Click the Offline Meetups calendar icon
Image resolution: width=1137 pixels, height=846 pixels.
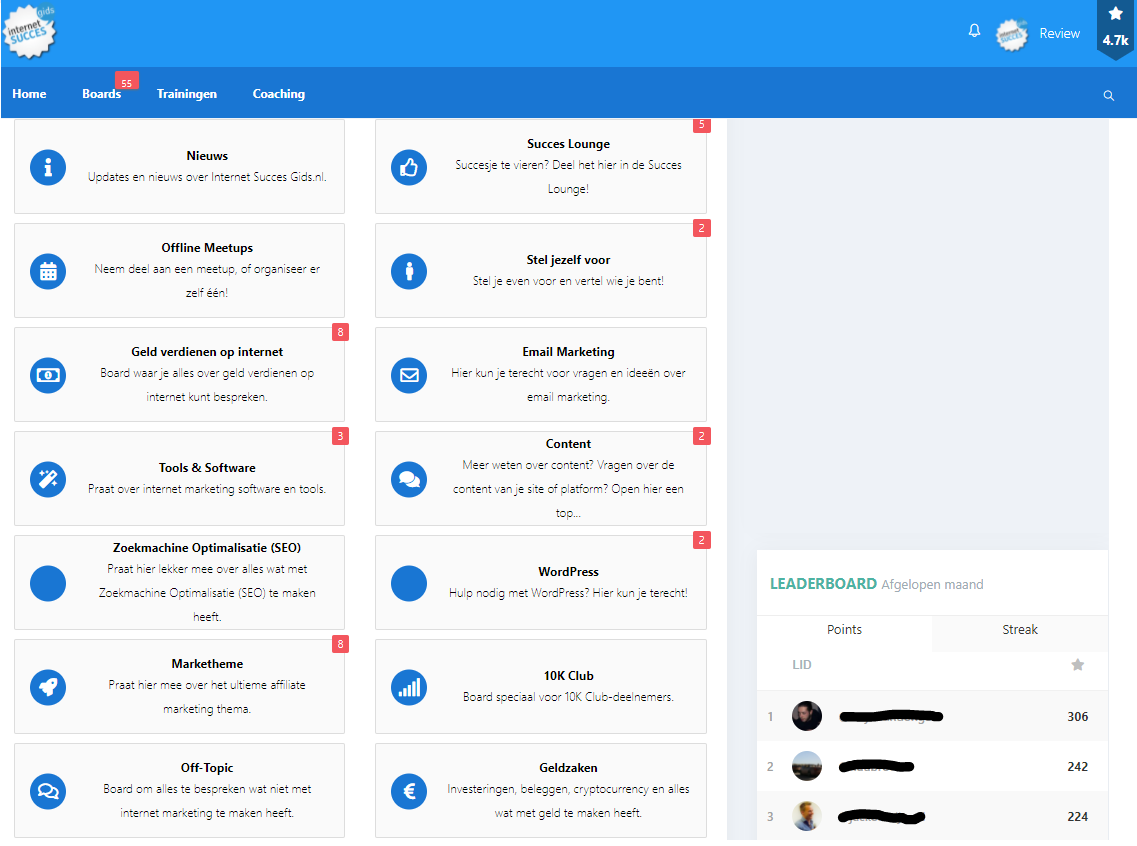[48, 271]
